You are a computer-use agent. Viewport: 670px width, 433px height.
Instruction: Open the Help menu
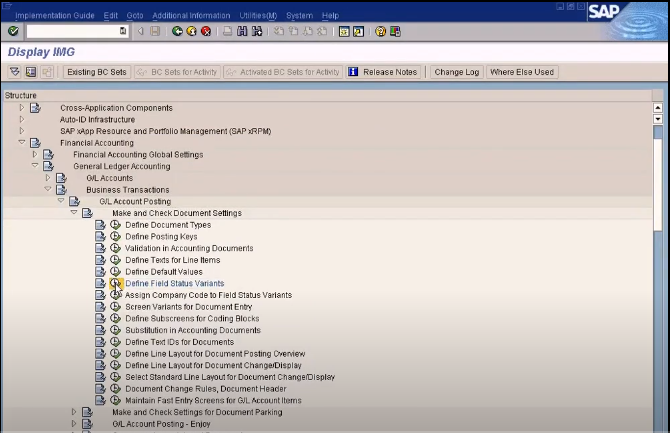[330, 15]
